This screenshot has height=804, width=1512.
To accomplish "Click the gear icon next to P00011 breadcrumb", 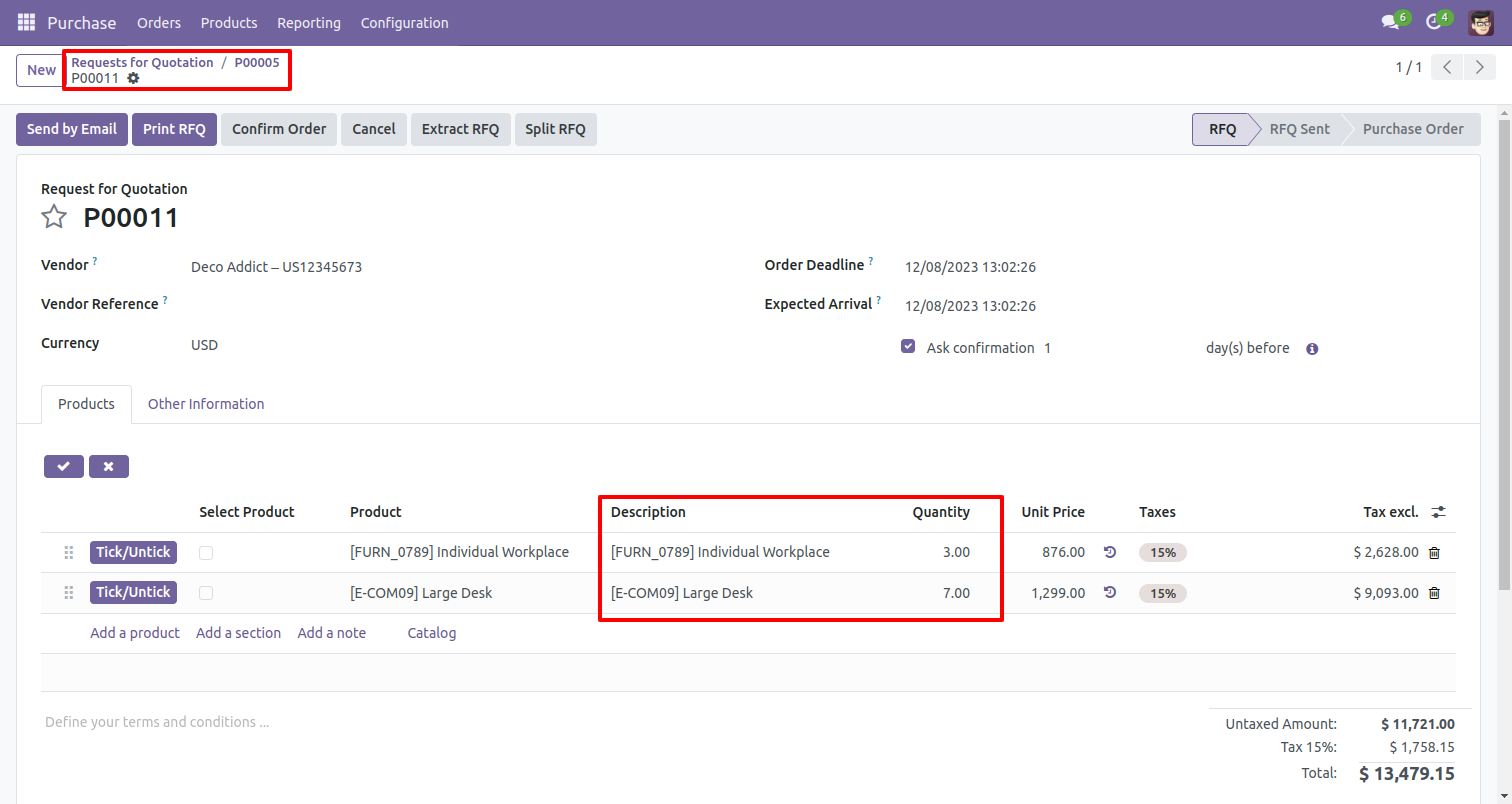I will [x=133, y=78].
